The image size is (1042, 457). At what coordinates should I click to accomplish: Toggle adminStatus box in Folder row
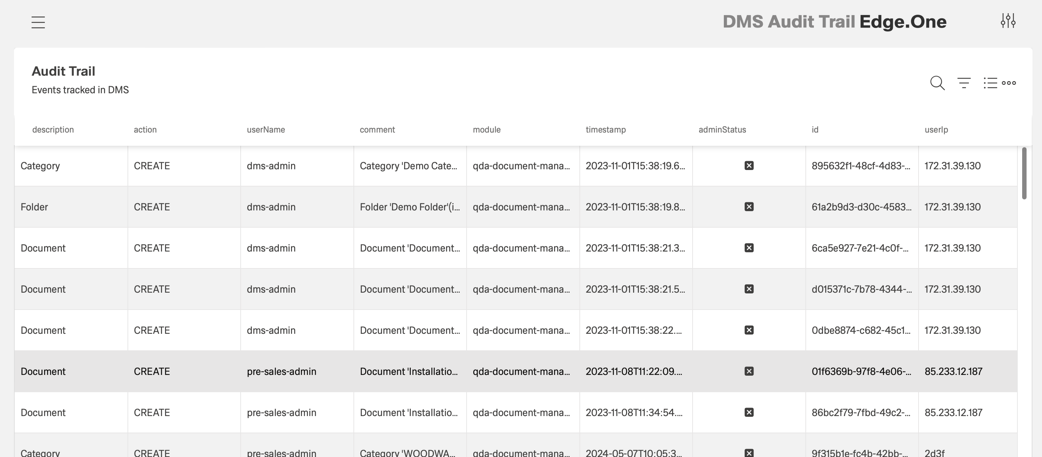tap(749, 207)
